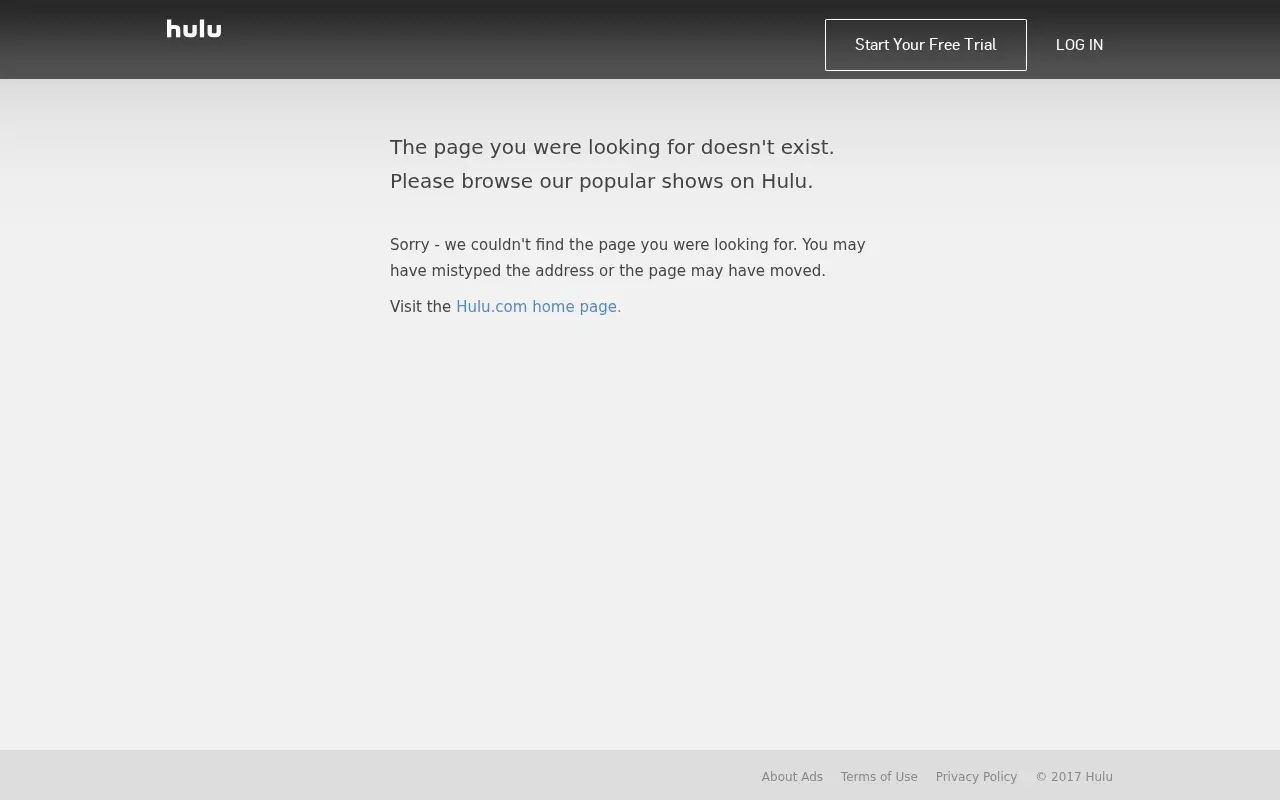Click the paragraph starting 'Sorry - we couldn't find'

click(628, 258)
